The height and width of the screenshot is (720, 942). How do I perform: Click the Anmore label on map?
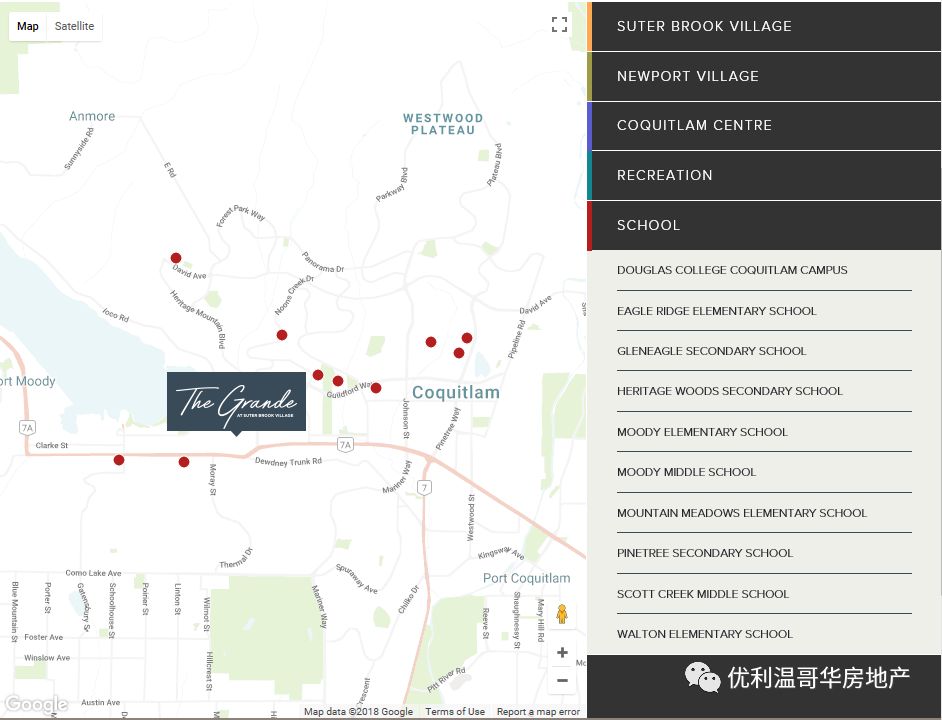[92, 116]
